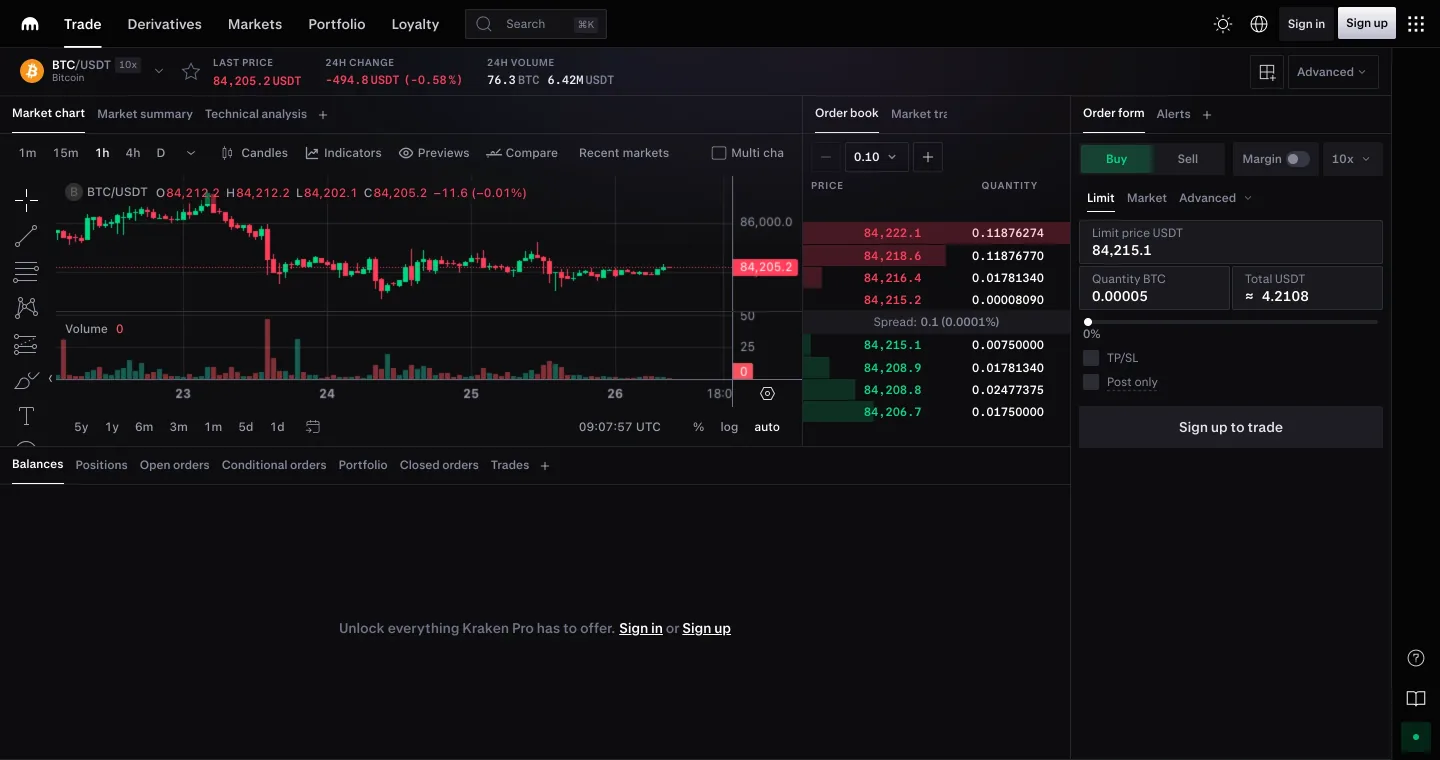Viewport: 1440px width, 760px height.
Task: Check the Multi chart checkbox
Action: tap(718, 153)
